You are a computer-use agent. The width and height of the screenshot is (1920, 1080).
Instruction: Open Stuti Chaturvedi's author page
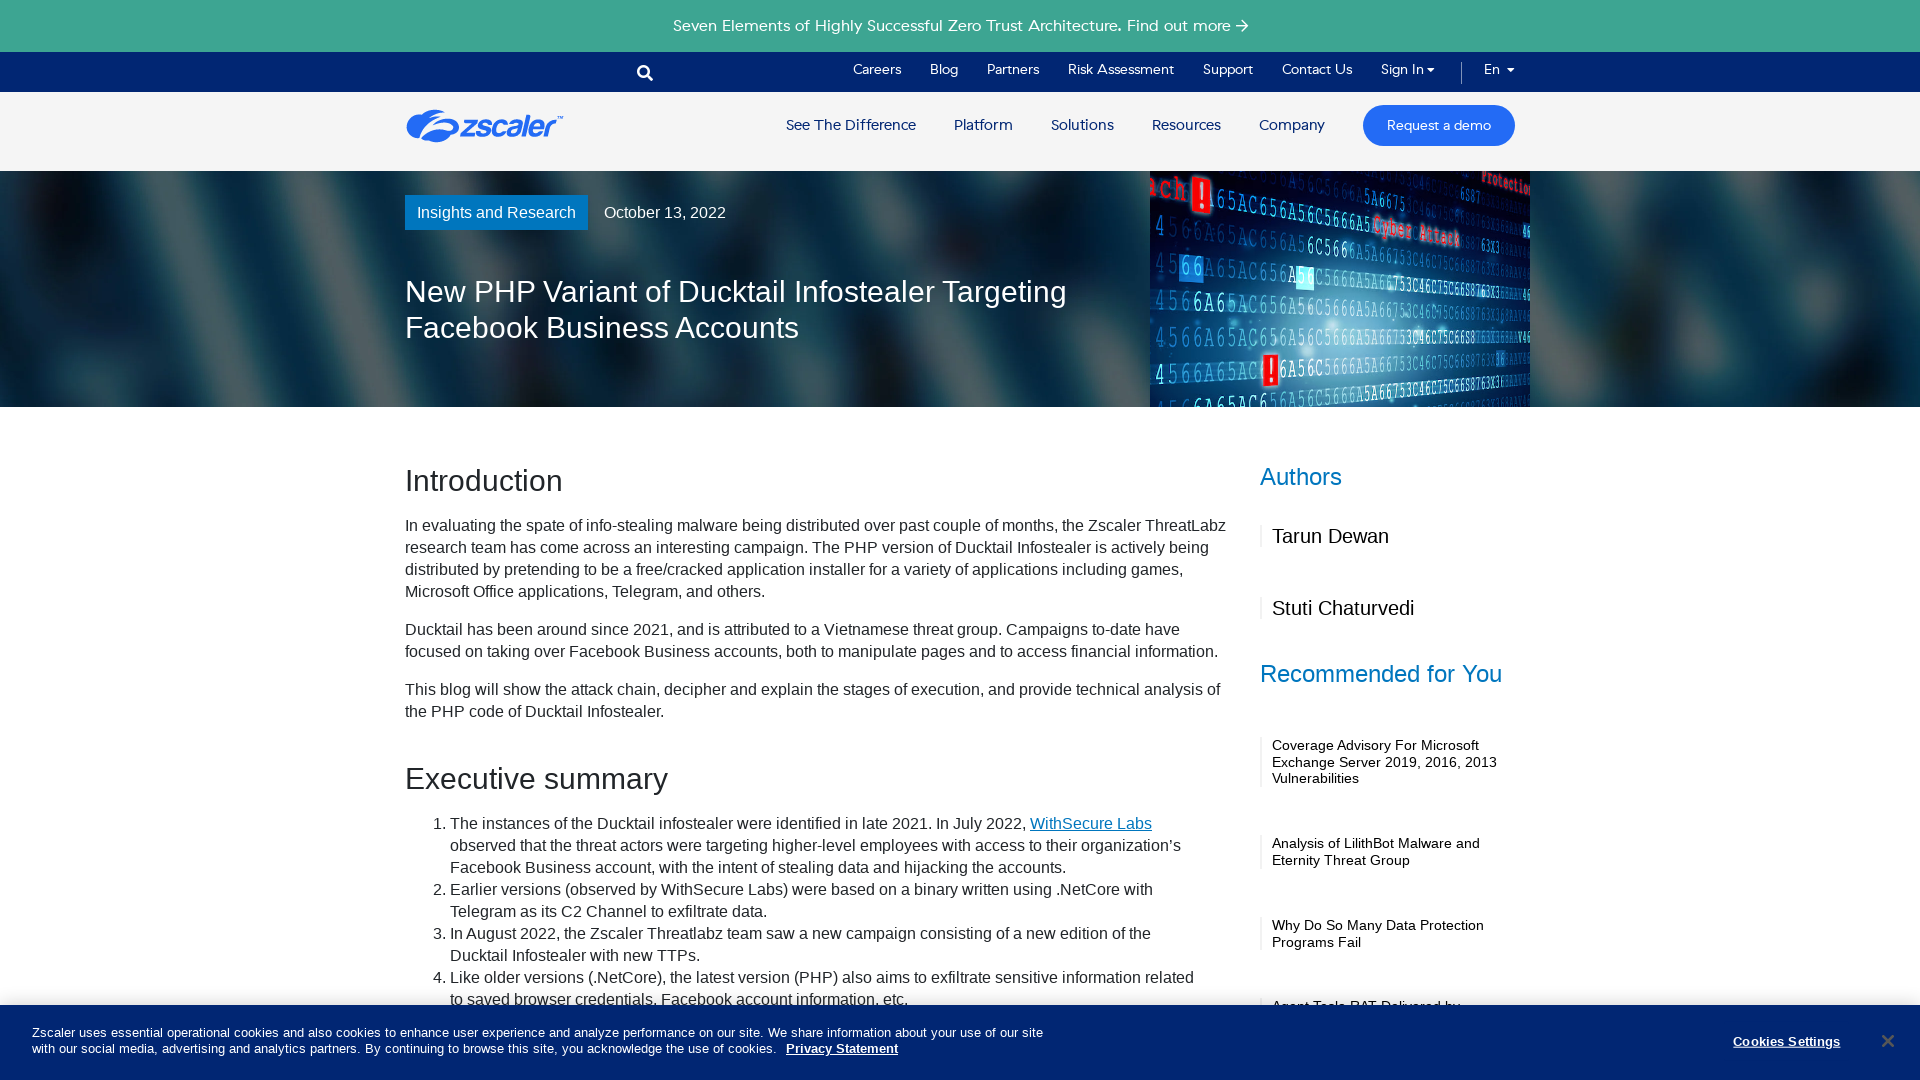tap(1342, 608)
